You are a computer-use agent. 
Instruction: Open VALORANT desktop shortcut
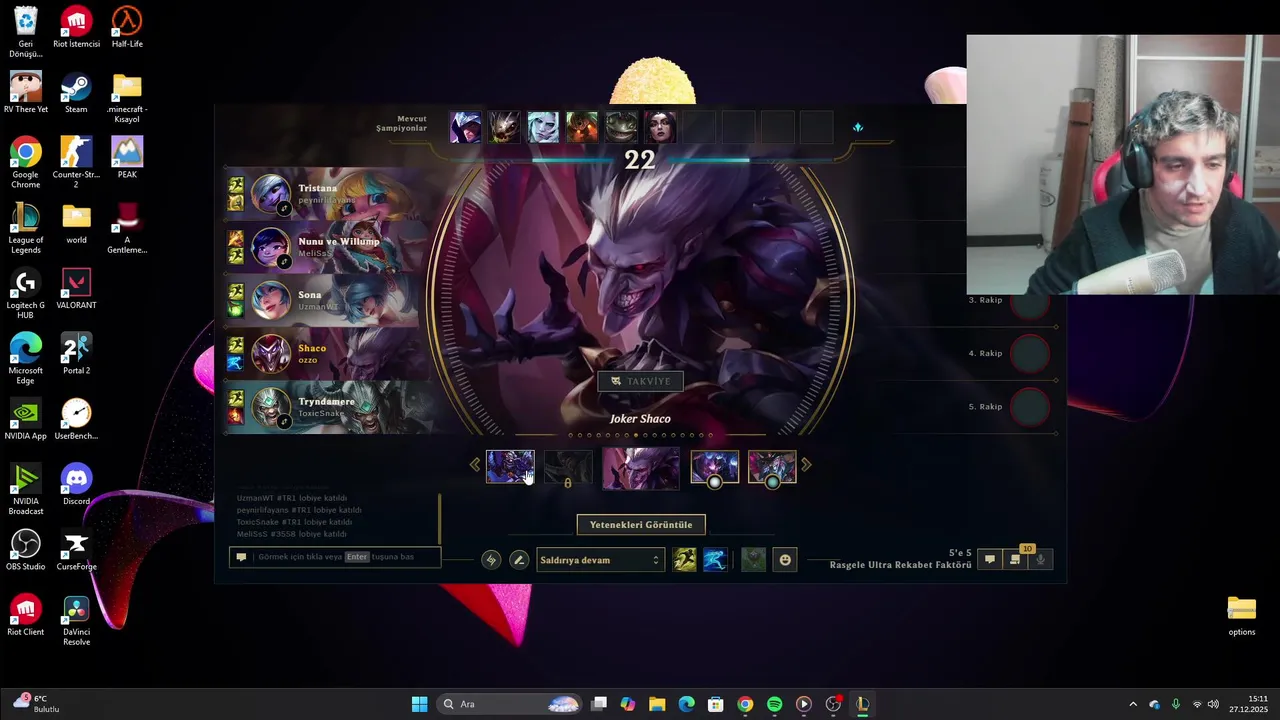pos(76,289)
